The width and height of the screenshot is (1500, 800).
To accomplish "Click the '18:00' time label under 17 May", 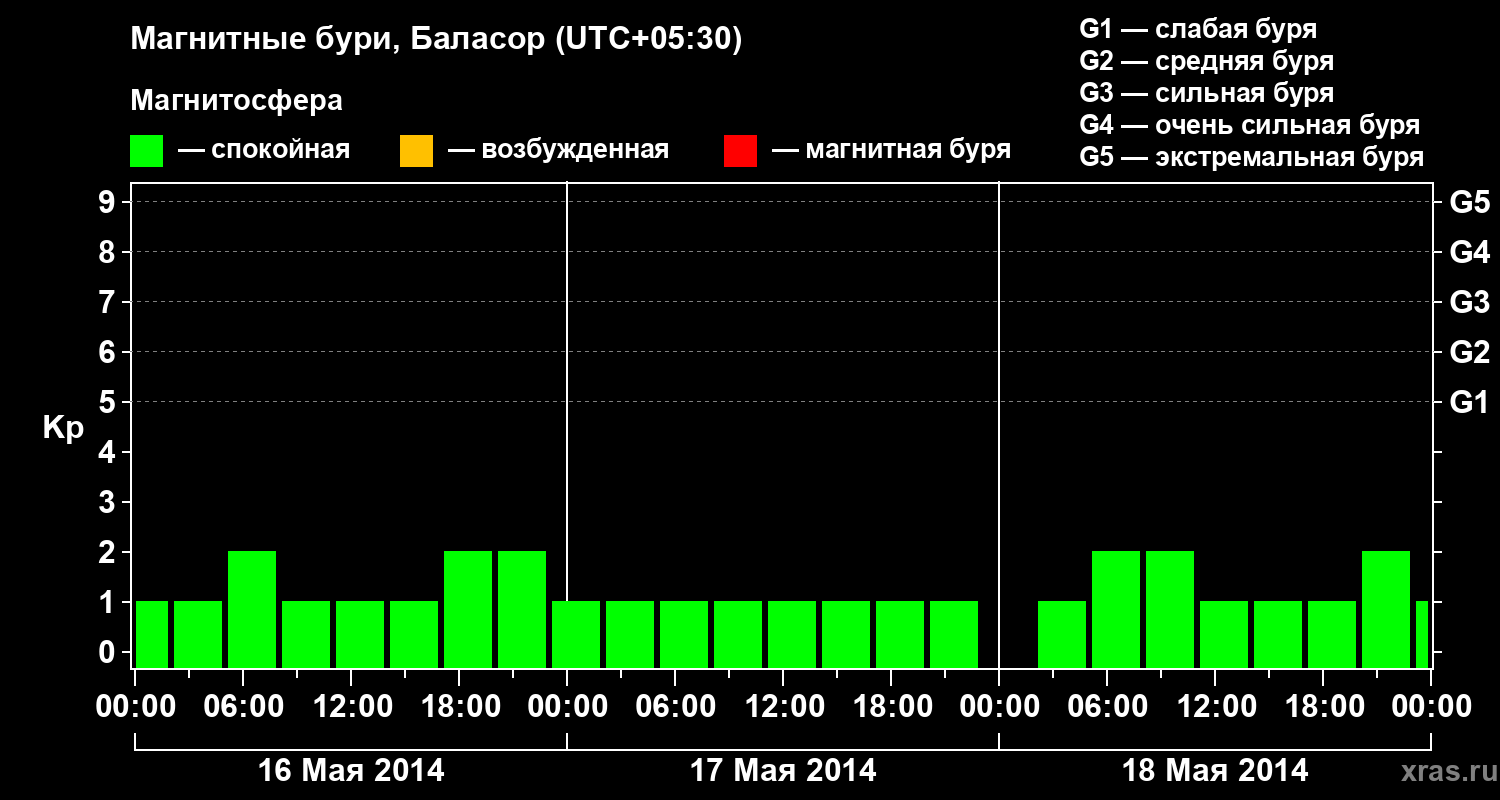I will click(x=892, y=707).
